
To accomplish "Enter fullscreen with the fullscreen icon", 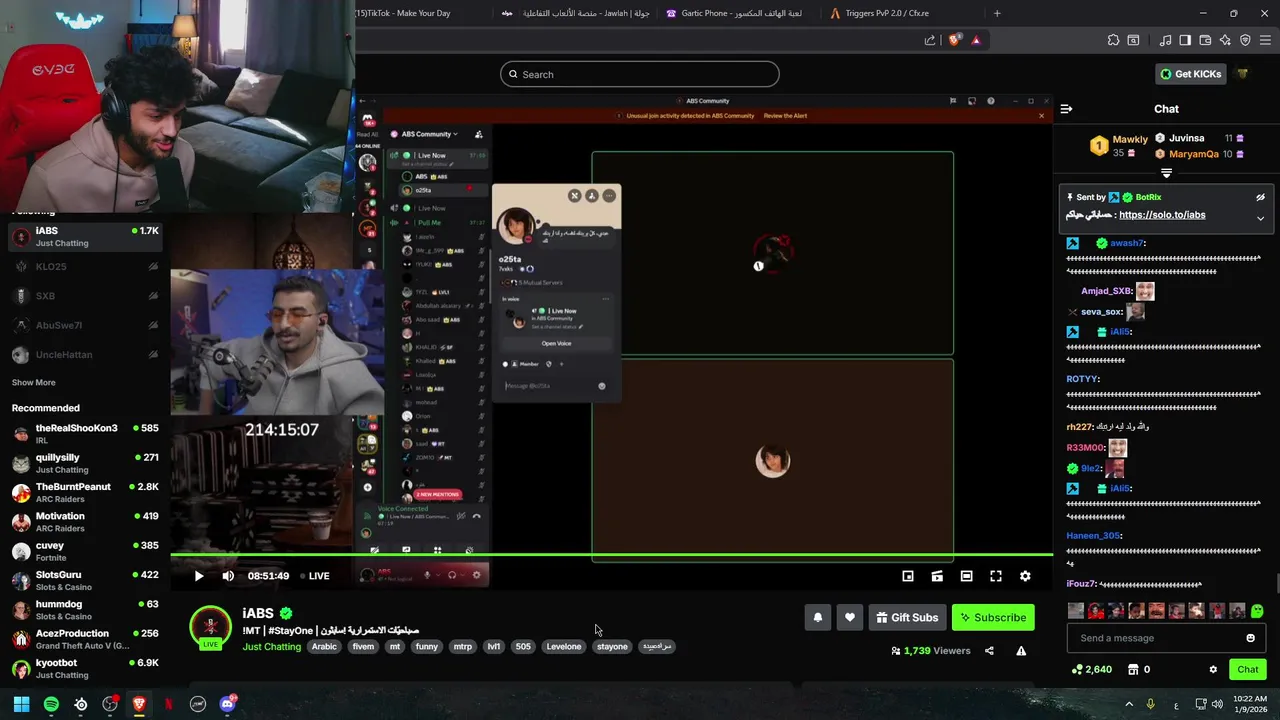I will 996,576.
